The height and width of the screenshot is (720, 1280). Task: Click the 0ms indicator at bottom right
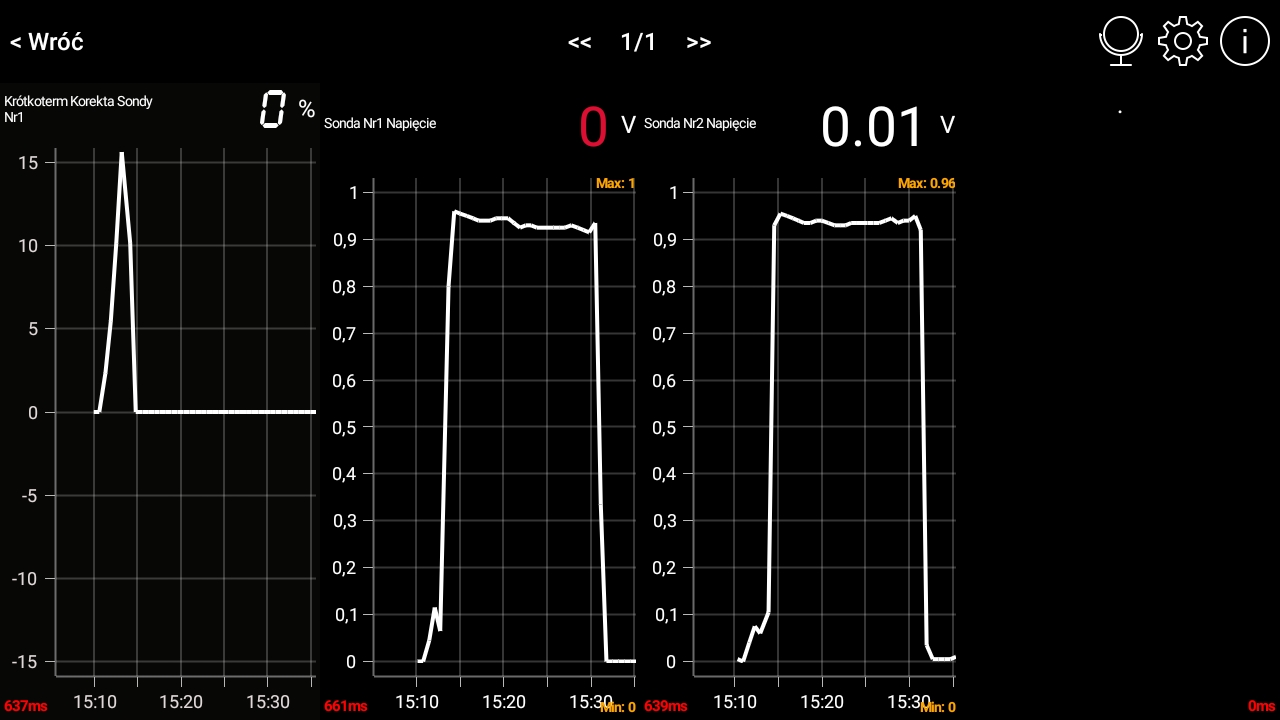coord(1261,706)
